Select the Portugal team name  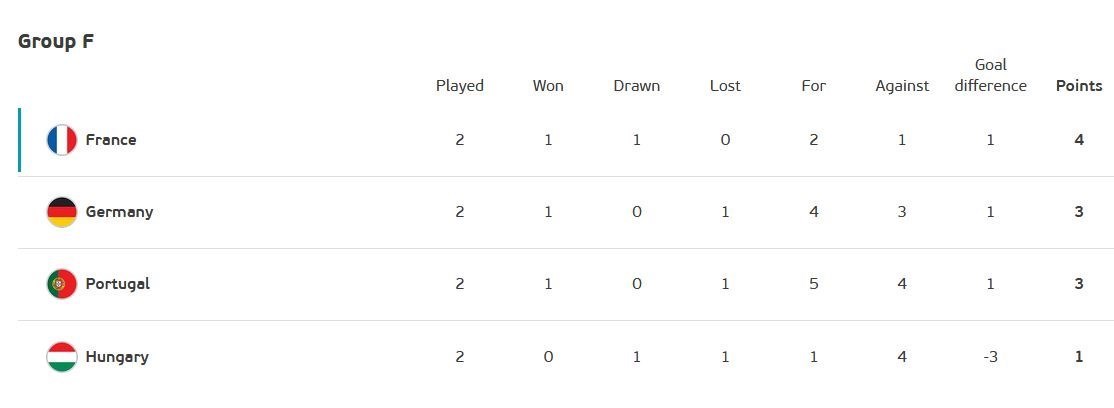click(118, 284)
